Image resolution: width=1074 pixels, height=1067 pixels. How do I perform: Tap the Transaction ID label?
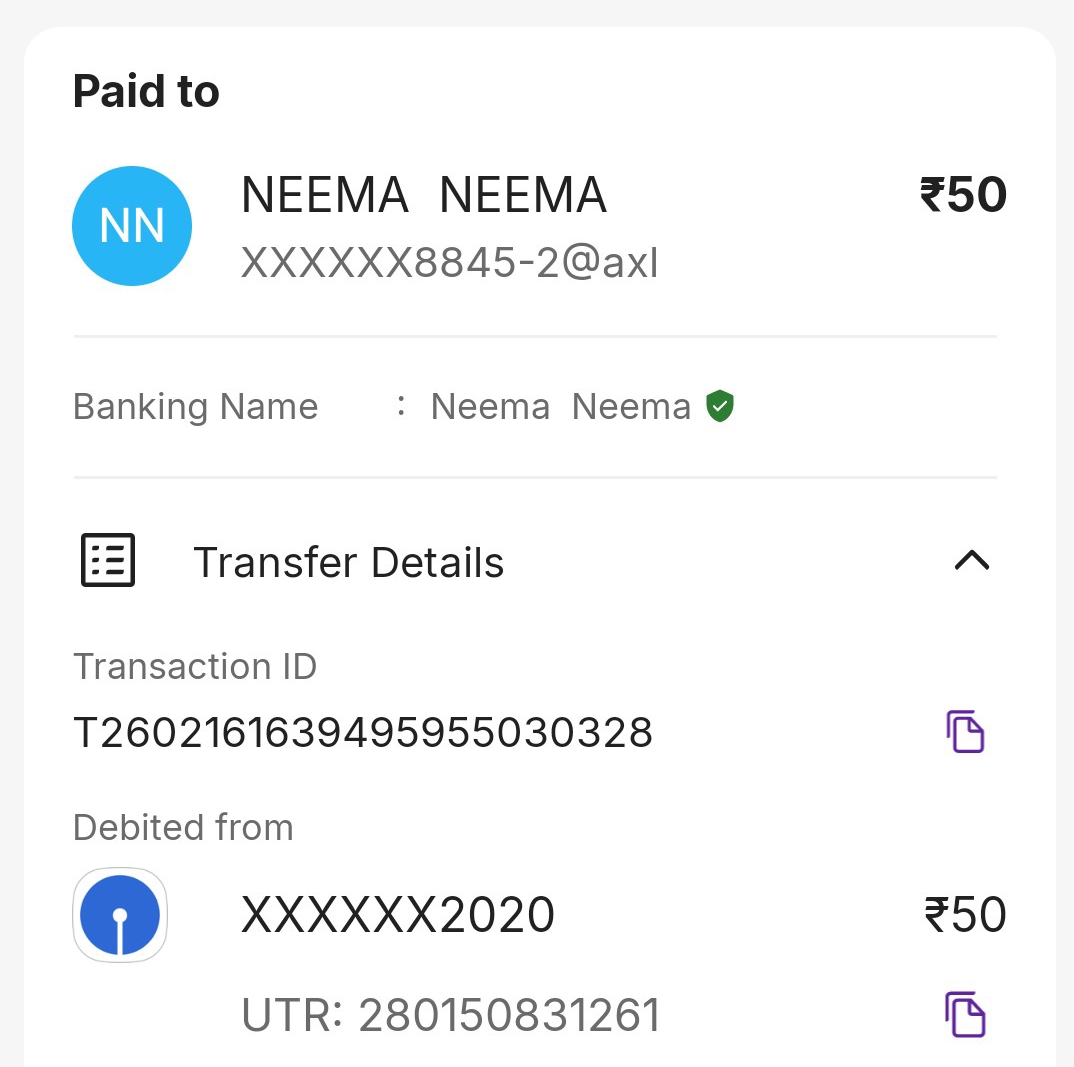click(195, 666)
